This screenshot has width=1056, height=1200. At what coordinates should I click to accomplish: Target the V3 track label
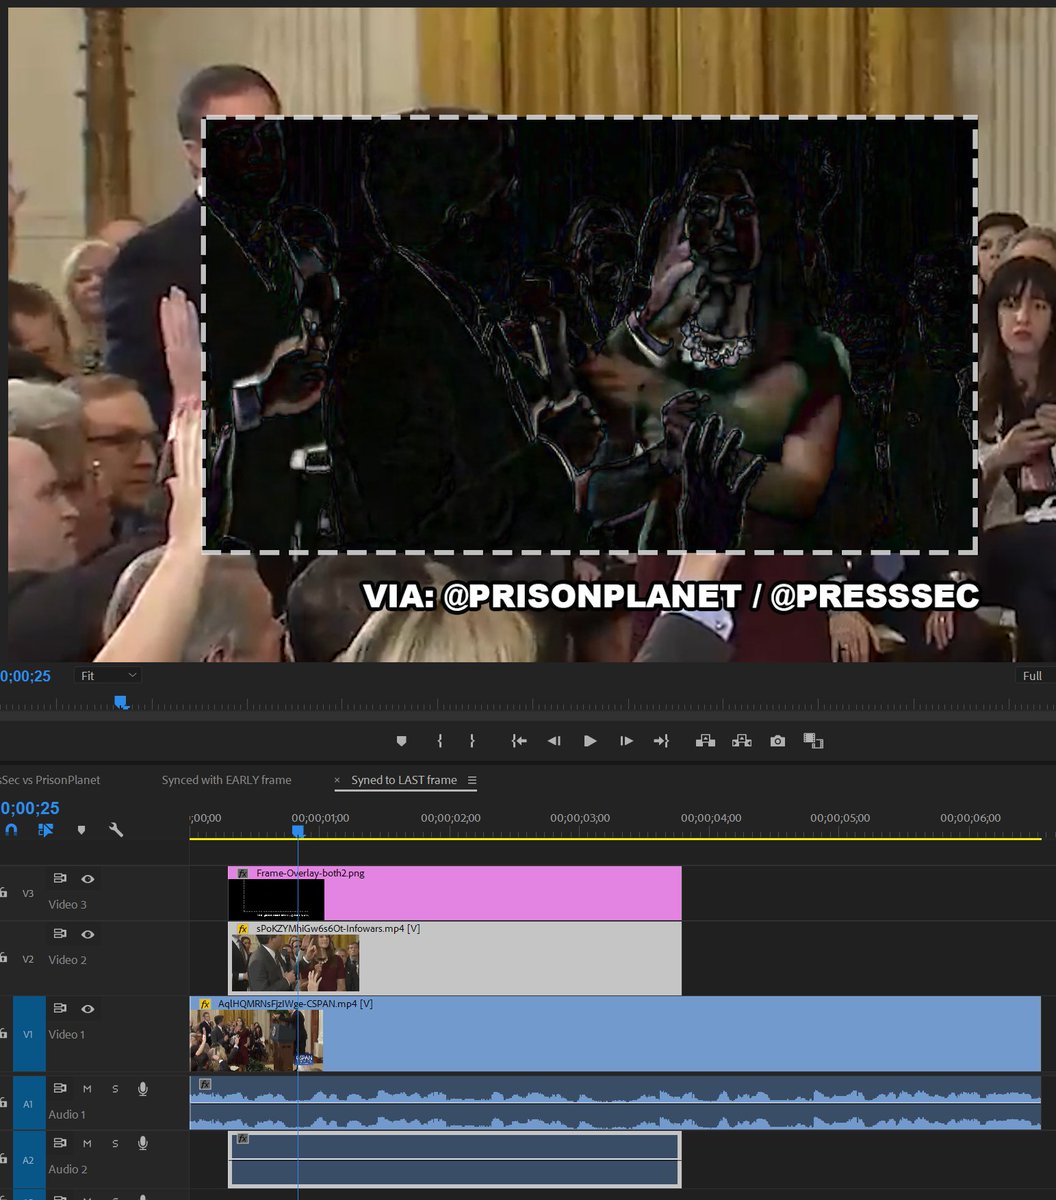pos(28,893)
